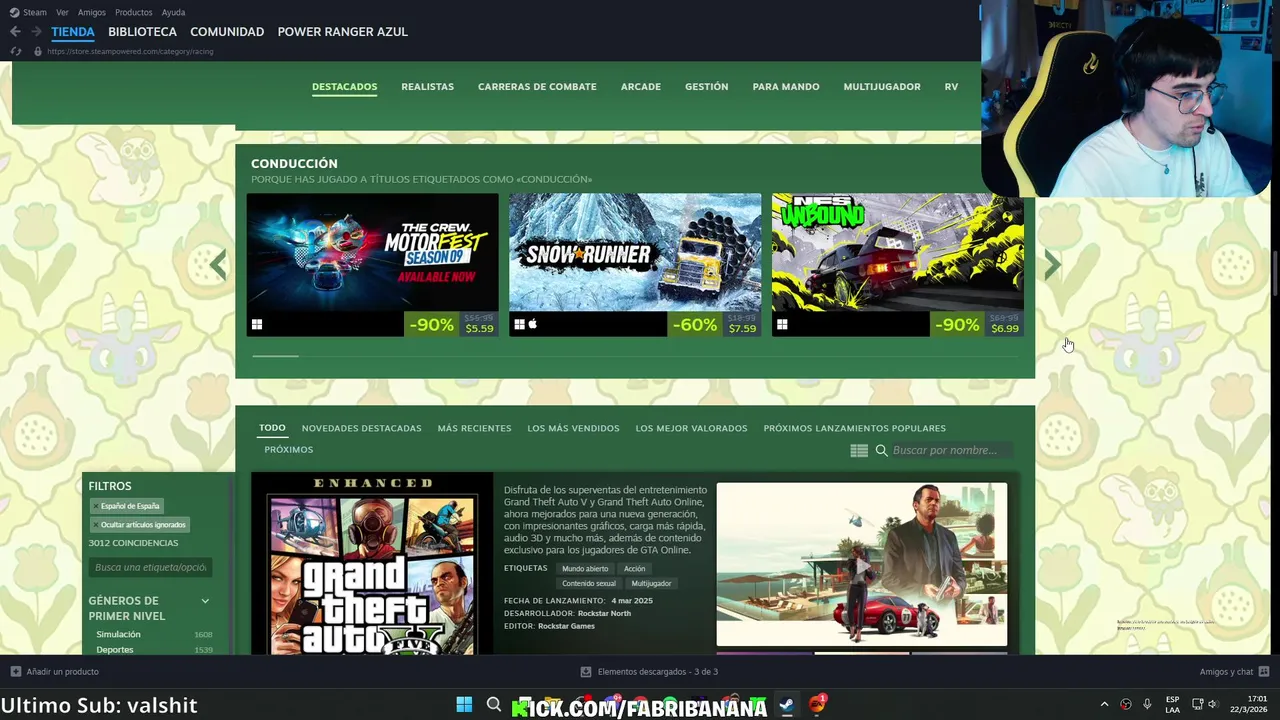Switch to the PRÓXIMOS tab
1280x720 pixels.
click(x=289, y=450)
